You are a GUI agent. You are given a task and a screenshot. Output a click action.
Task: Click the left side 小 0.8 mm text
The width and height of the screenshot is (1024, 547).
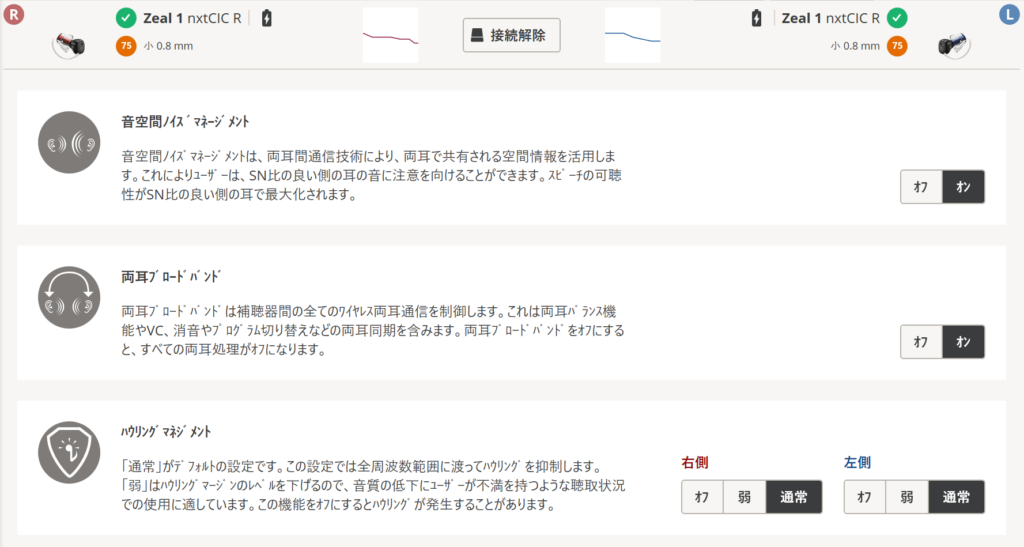pos(855,46)
